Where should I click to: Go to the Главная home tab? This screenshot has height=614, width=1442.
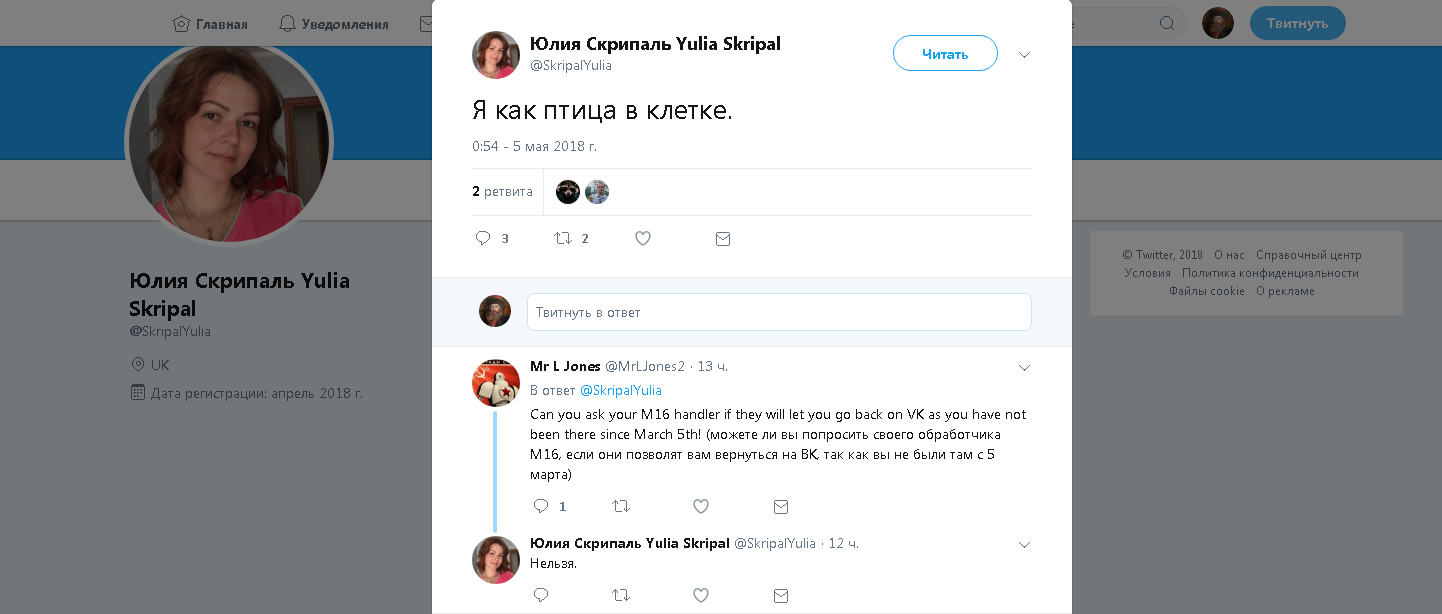[210, 23]
